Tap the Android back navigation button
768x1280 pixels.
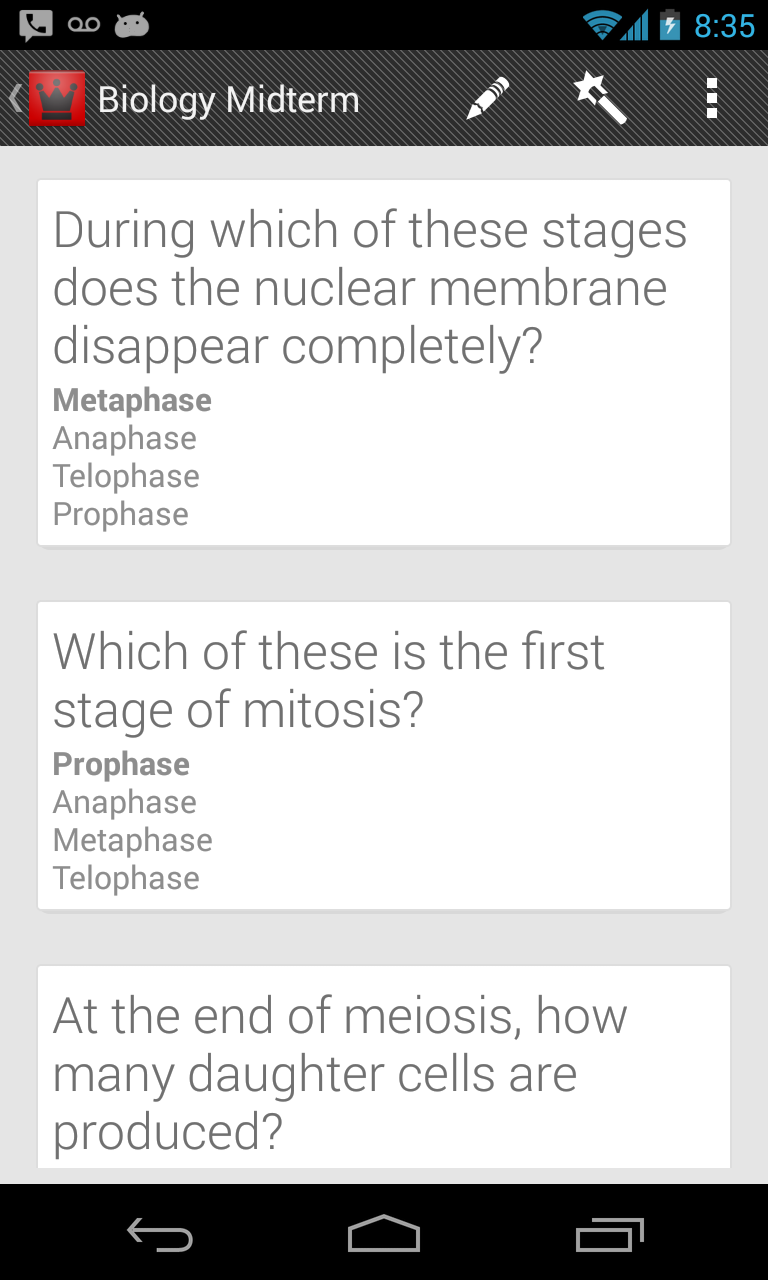[x=160, y=1235]
